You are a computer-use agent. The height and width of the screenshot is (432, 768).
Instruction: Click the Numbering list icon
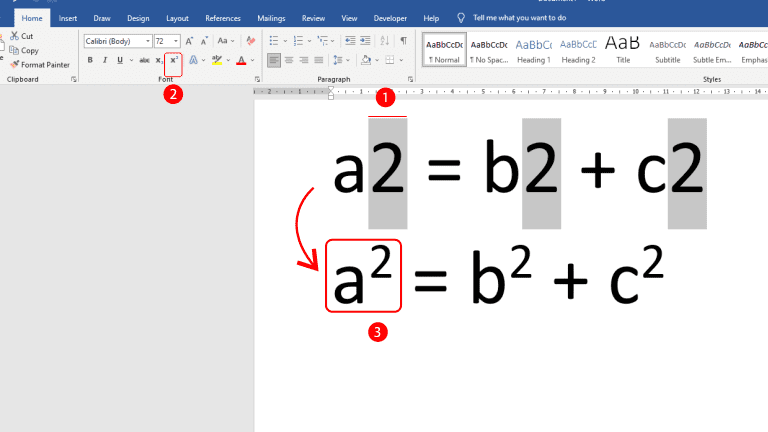(x=298, y=41)
